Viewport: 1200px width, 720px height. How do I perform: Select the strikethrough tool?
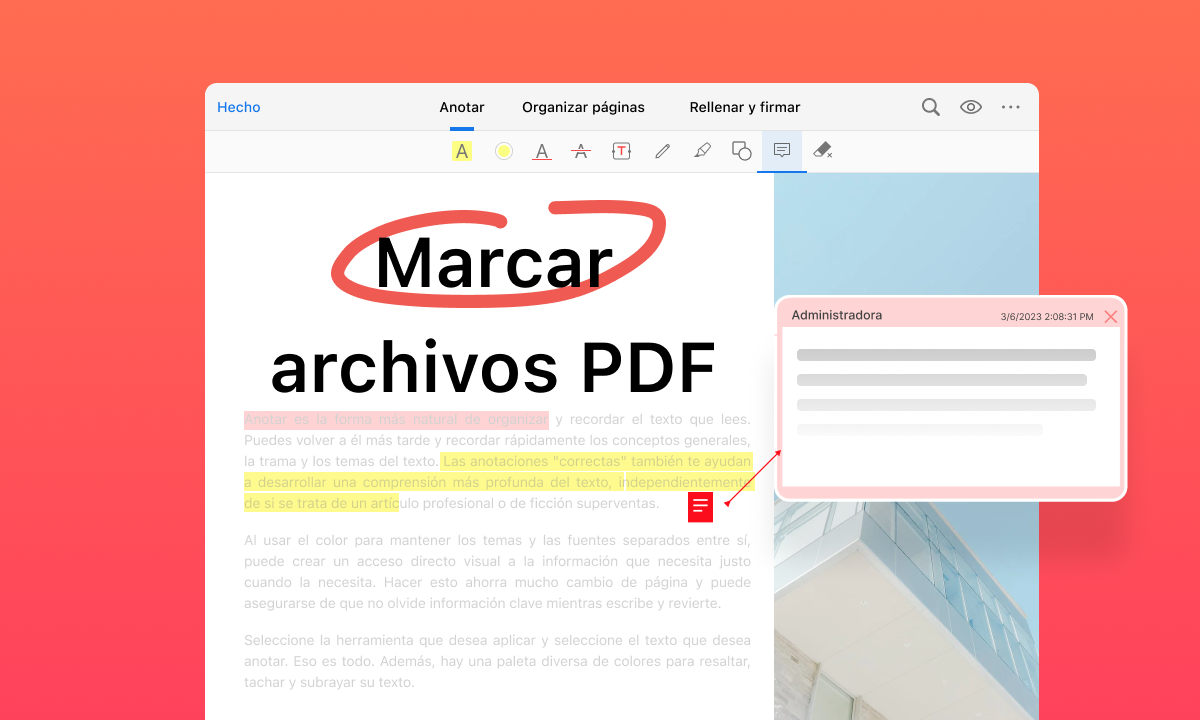581,150
